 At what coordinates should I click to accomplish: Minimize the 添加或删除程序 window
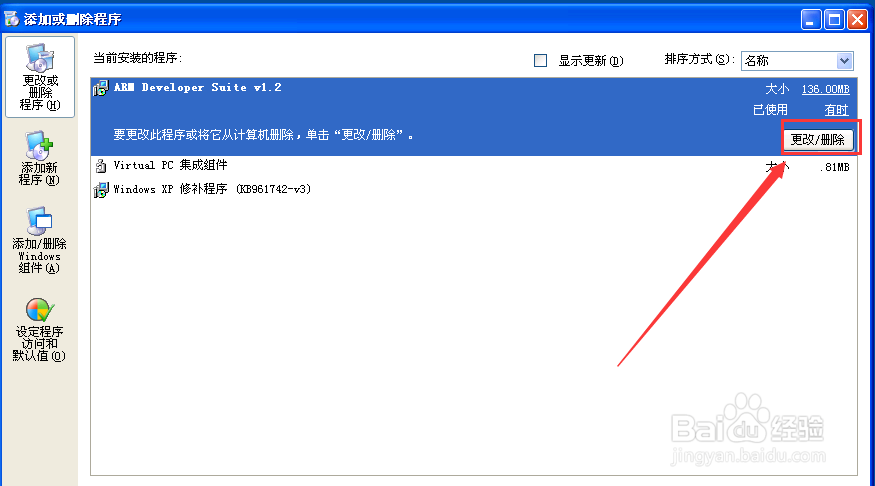coord(811,20)
